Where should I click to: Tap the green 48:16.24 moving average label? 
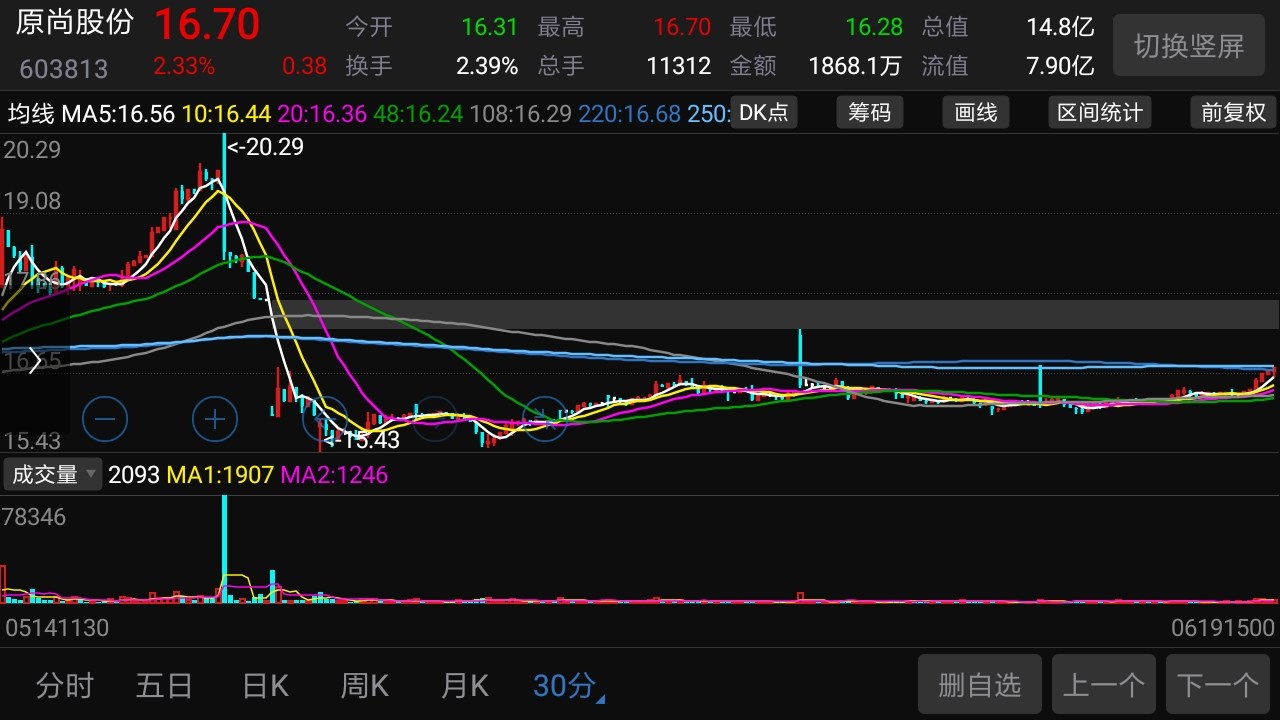(x=418, y=113)
